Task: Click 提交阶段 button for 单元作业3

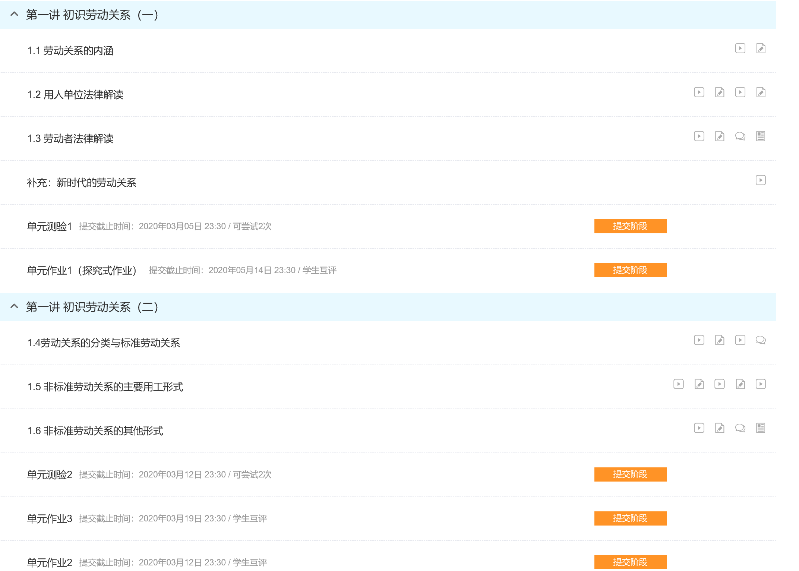Action: click(630, 518)
